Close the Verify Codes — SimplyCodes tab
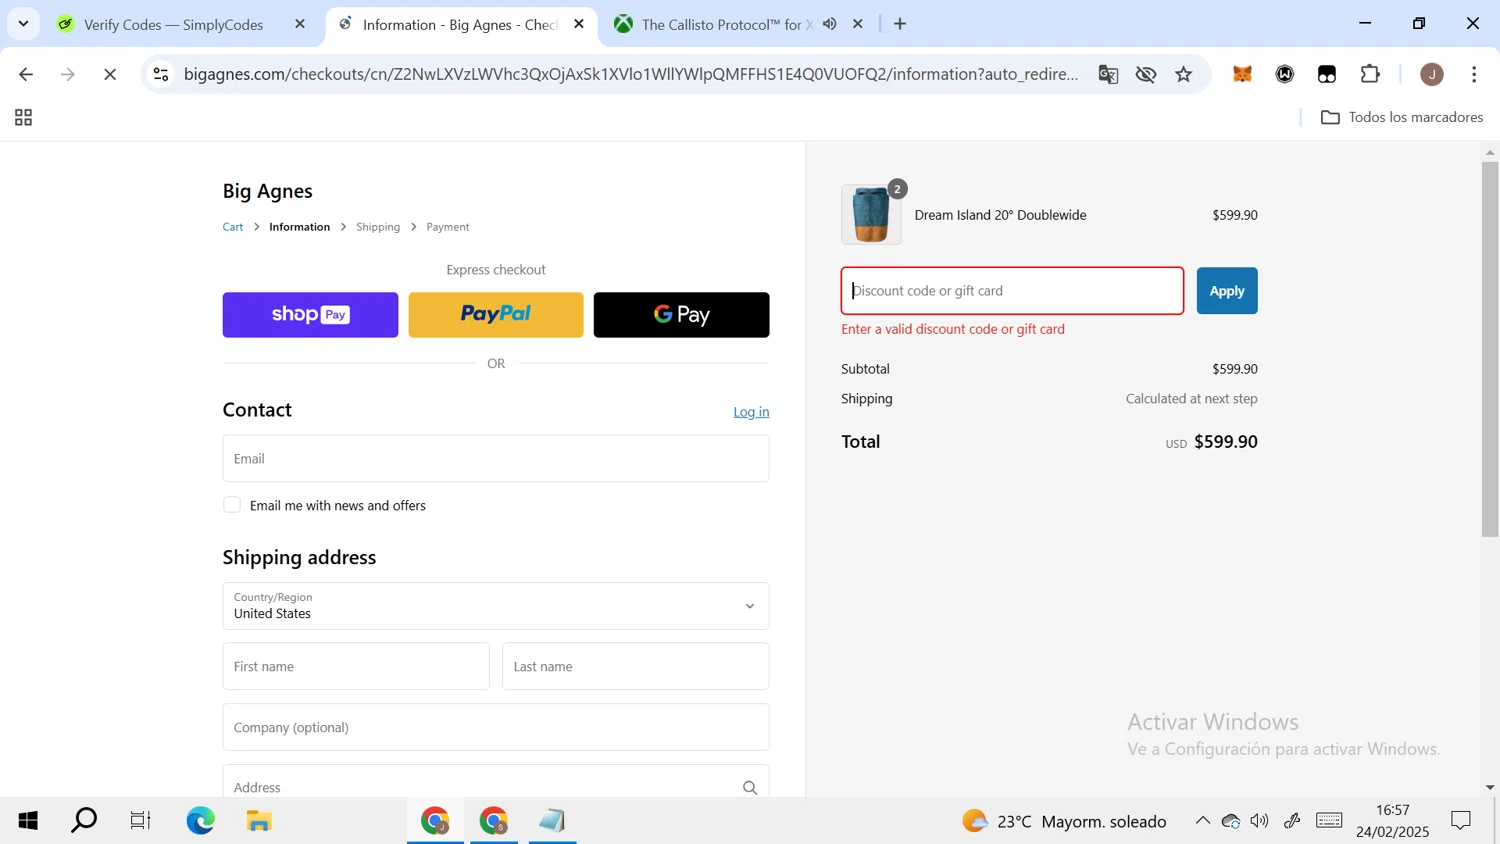This screenshot has height=844, width=1500. [x=300, y=24]
